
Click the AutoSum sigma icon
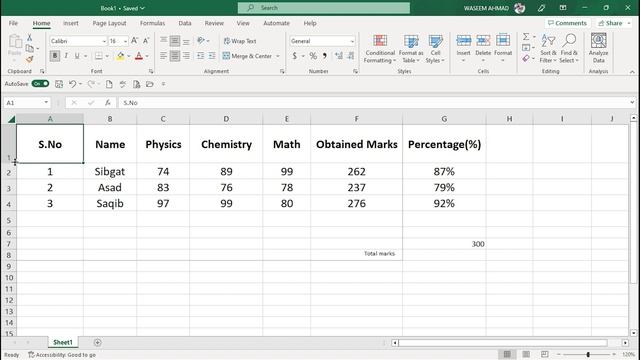coord(526,37)
